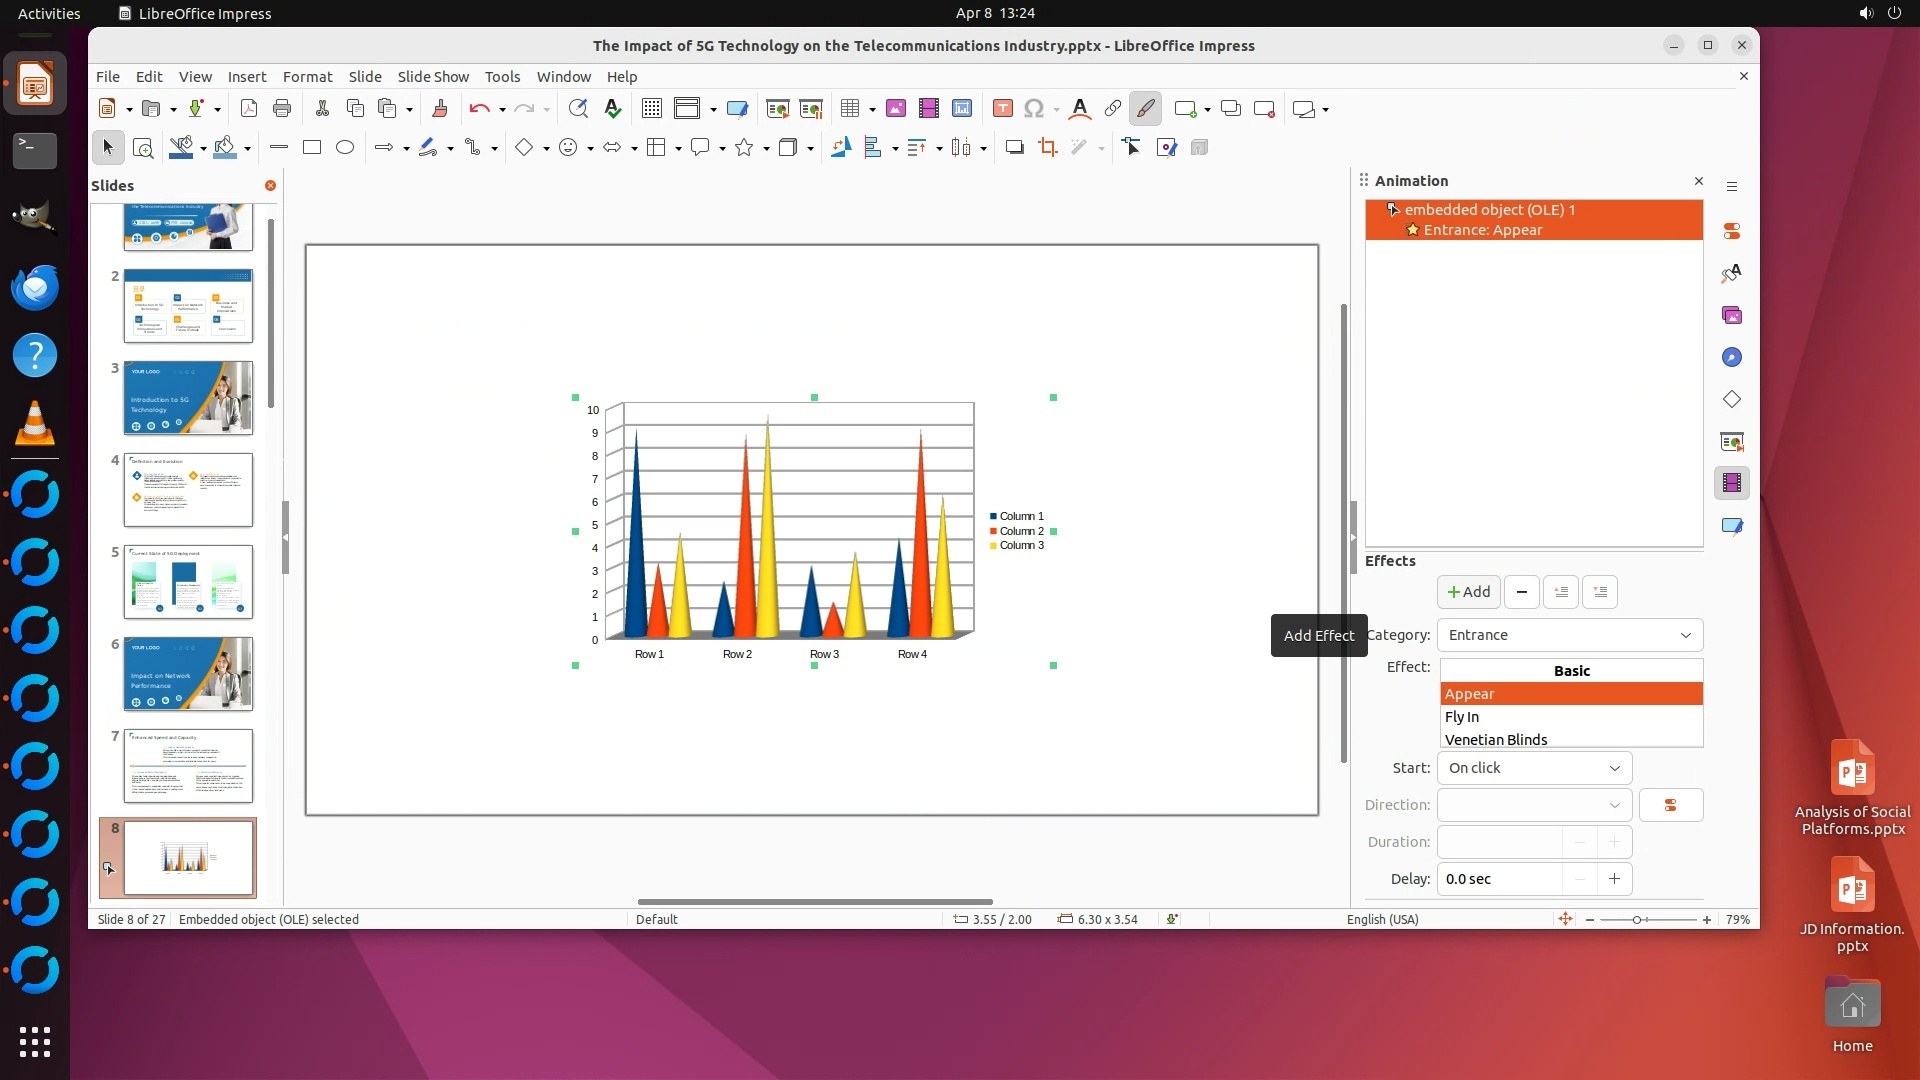Open the Navigator sidebar compass icon

(1732, 358)
